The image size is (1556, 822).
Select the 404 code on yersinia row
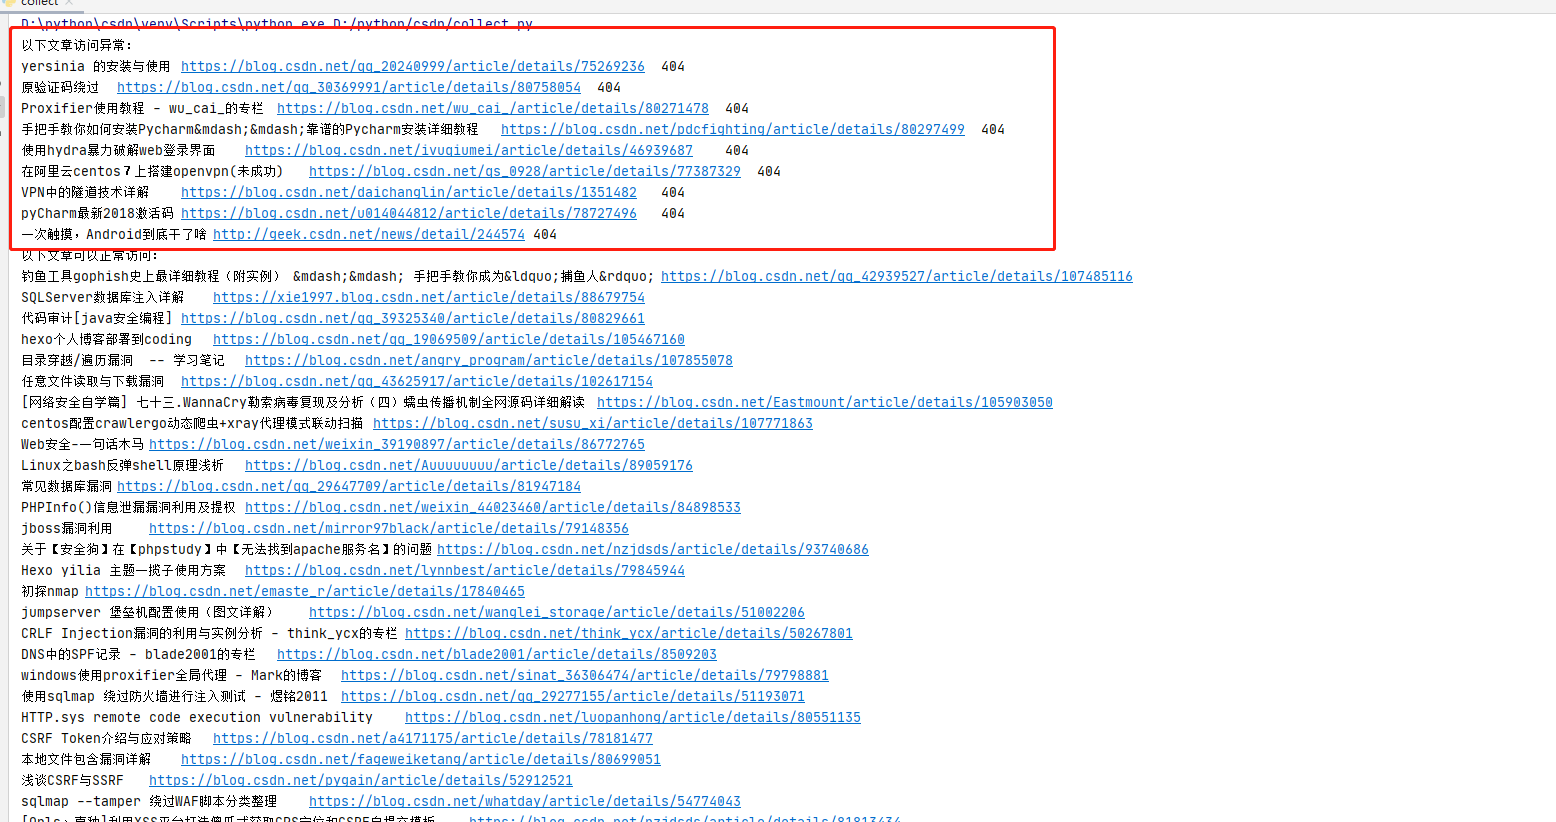click(x=673, y=66)
